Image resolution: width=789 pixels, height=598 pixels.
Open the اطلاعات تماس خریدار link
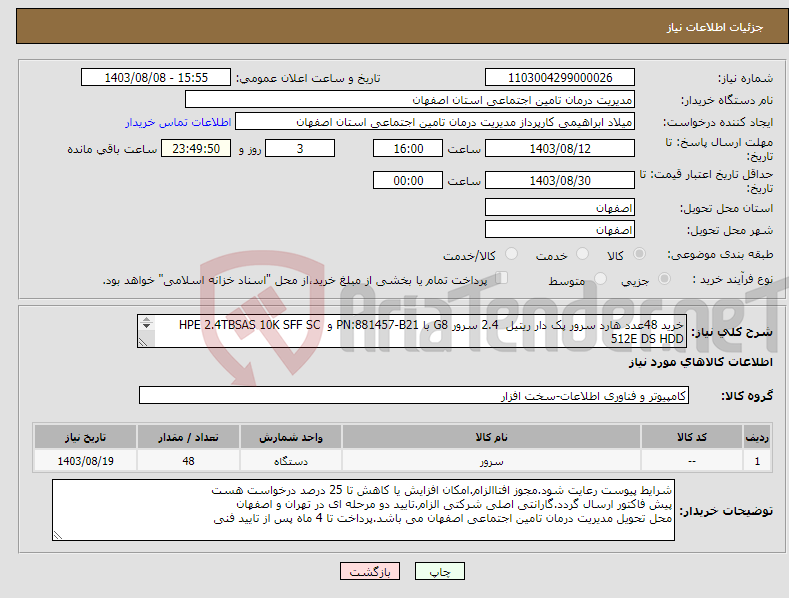178,122
